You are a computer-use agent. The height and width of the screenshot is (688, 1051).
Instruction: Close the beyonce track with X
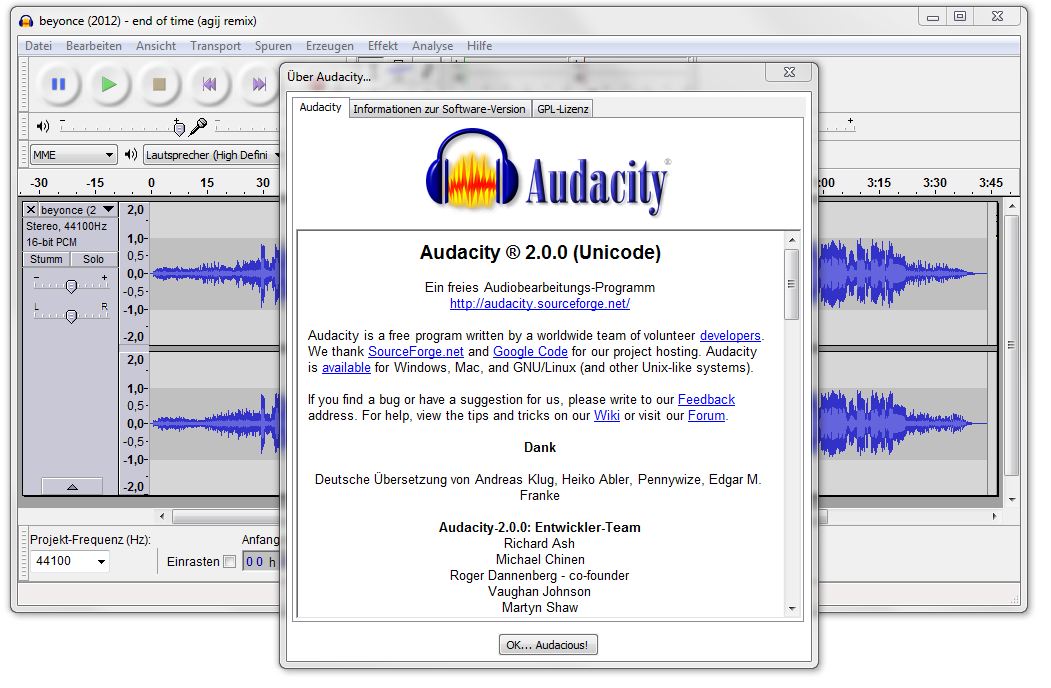click(x=31, y=210)
